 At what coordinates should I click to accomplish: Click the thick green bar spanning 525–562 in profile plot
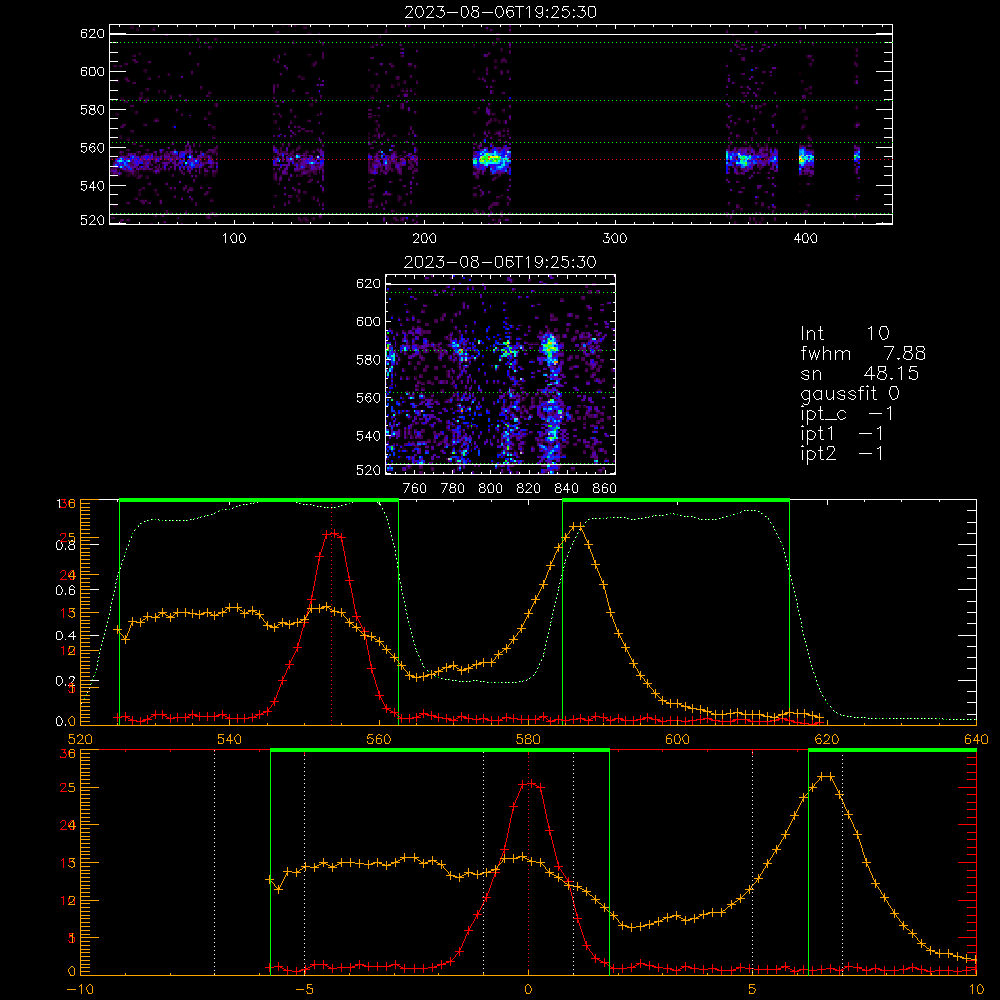(x=259, y=501)
